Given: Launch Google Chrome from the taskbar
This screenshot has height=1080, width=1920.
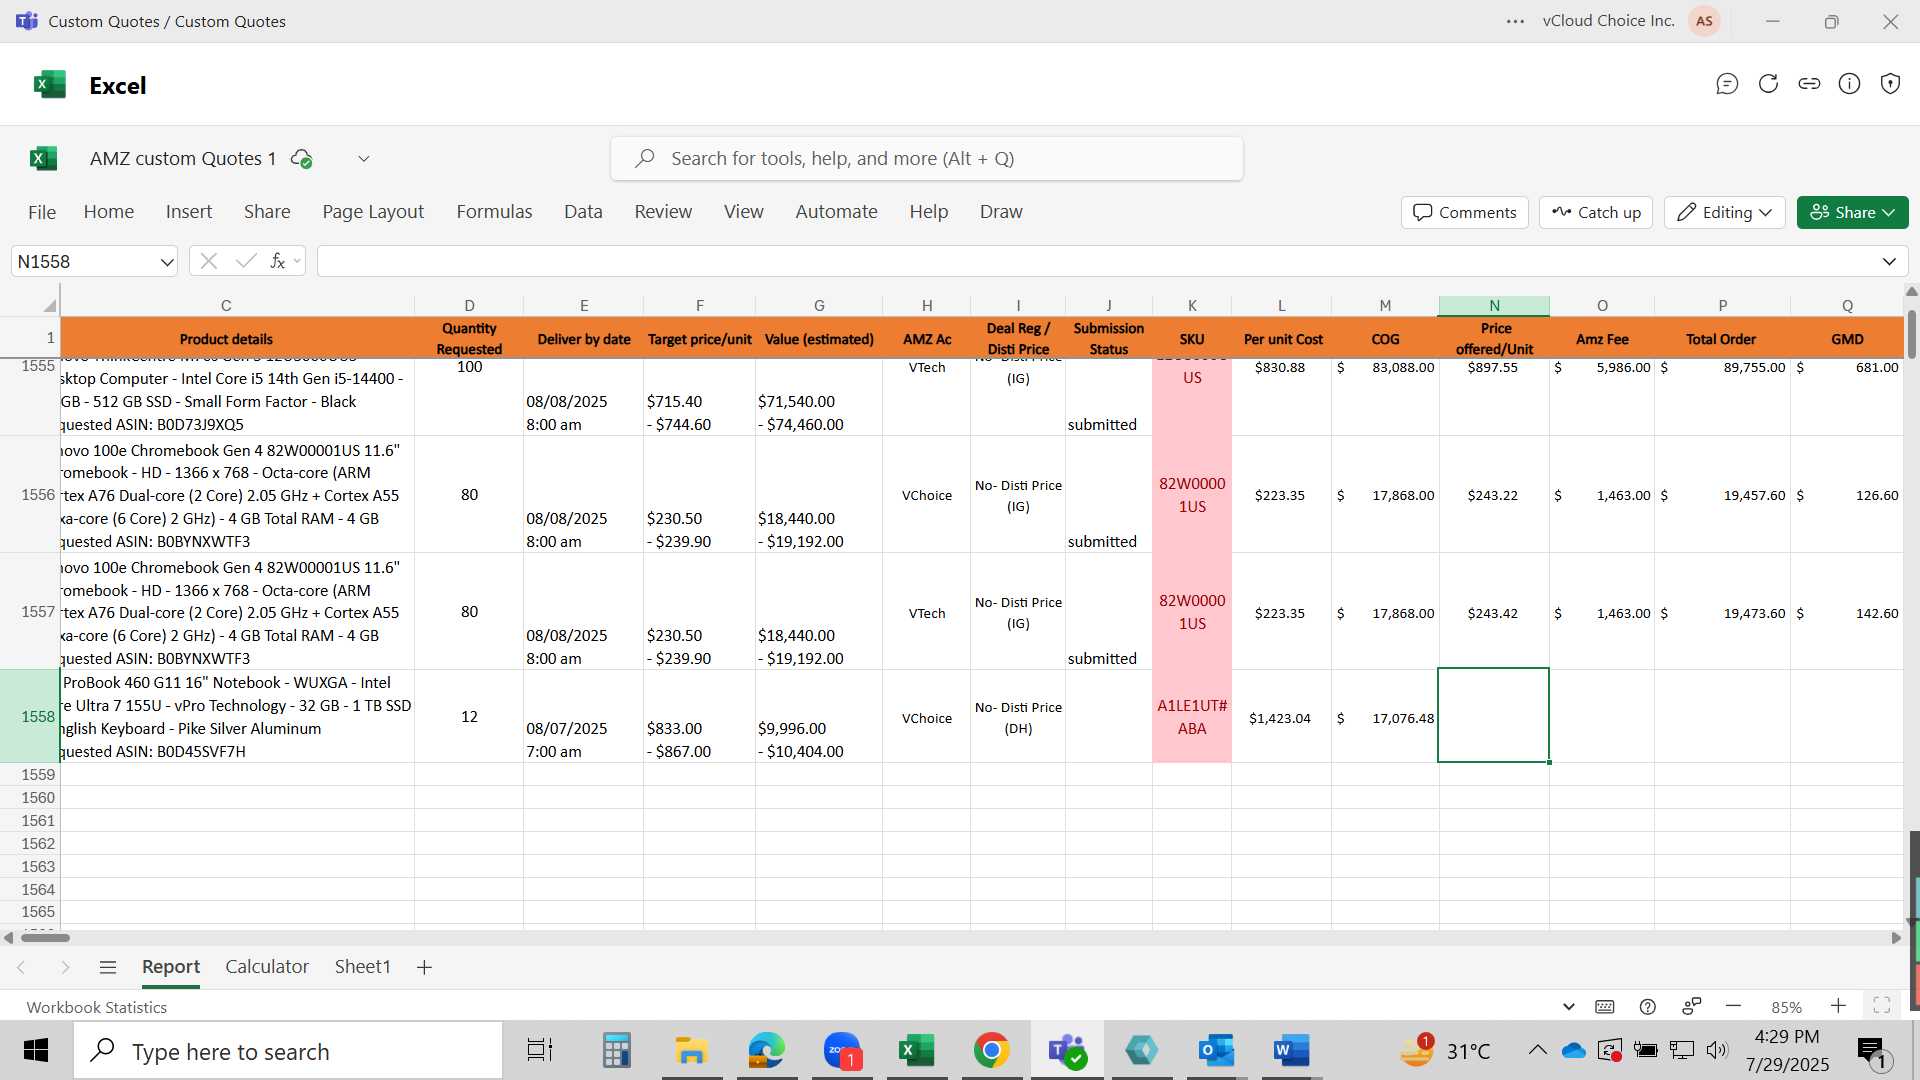Looking at the screenshot, I should 991,1050.
